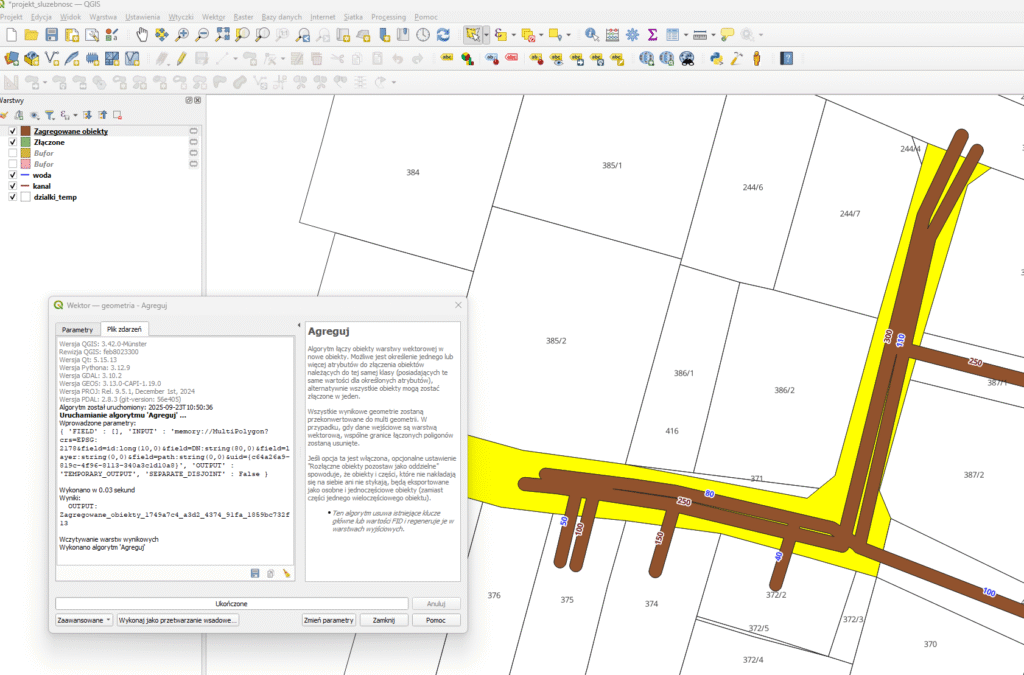
Task: Expand the select features tool dropdown arrow
Action: (x=486, y=35)
